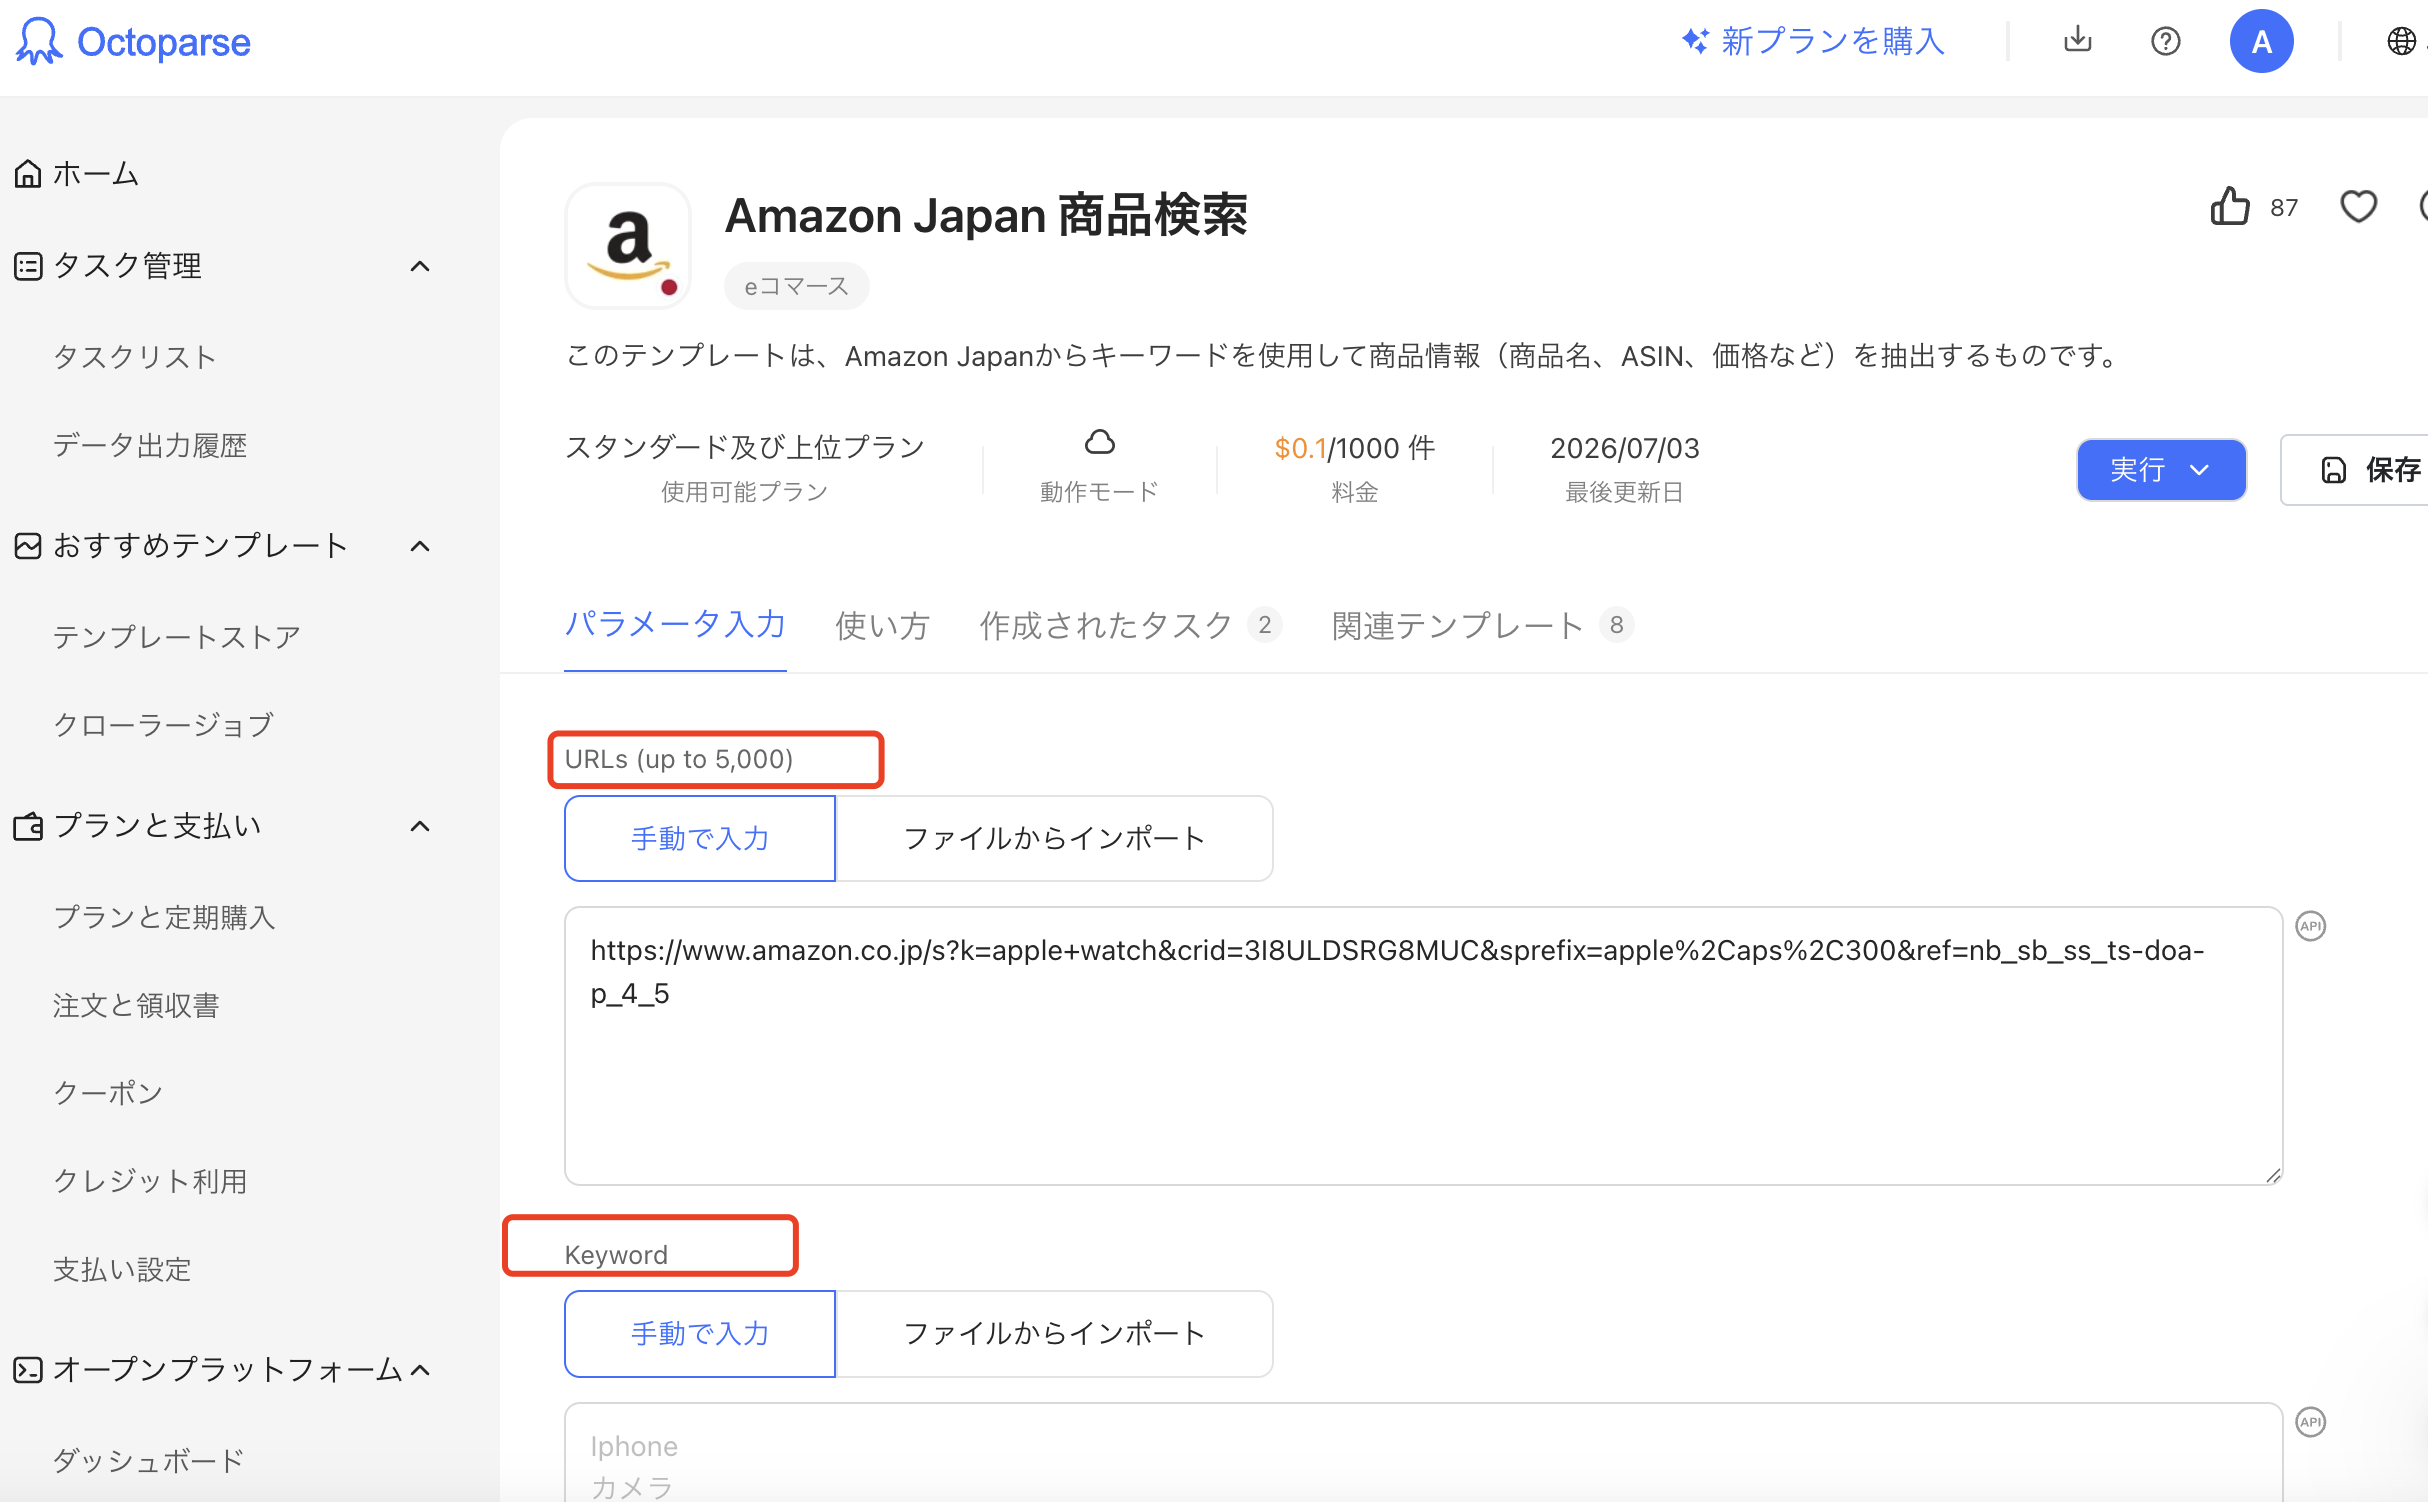Click the URLs text area
2428x1502 pixels.
[1424, 1046]
